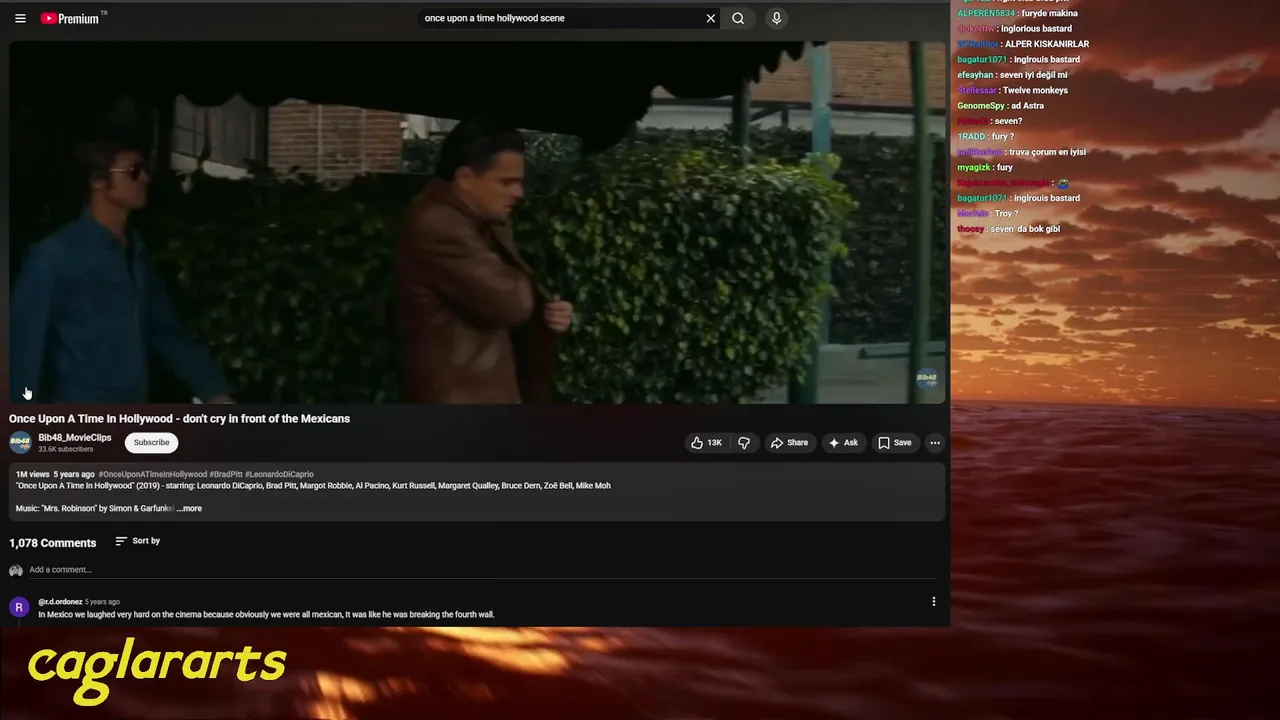Save the video to a playlist

coord(895,443)
